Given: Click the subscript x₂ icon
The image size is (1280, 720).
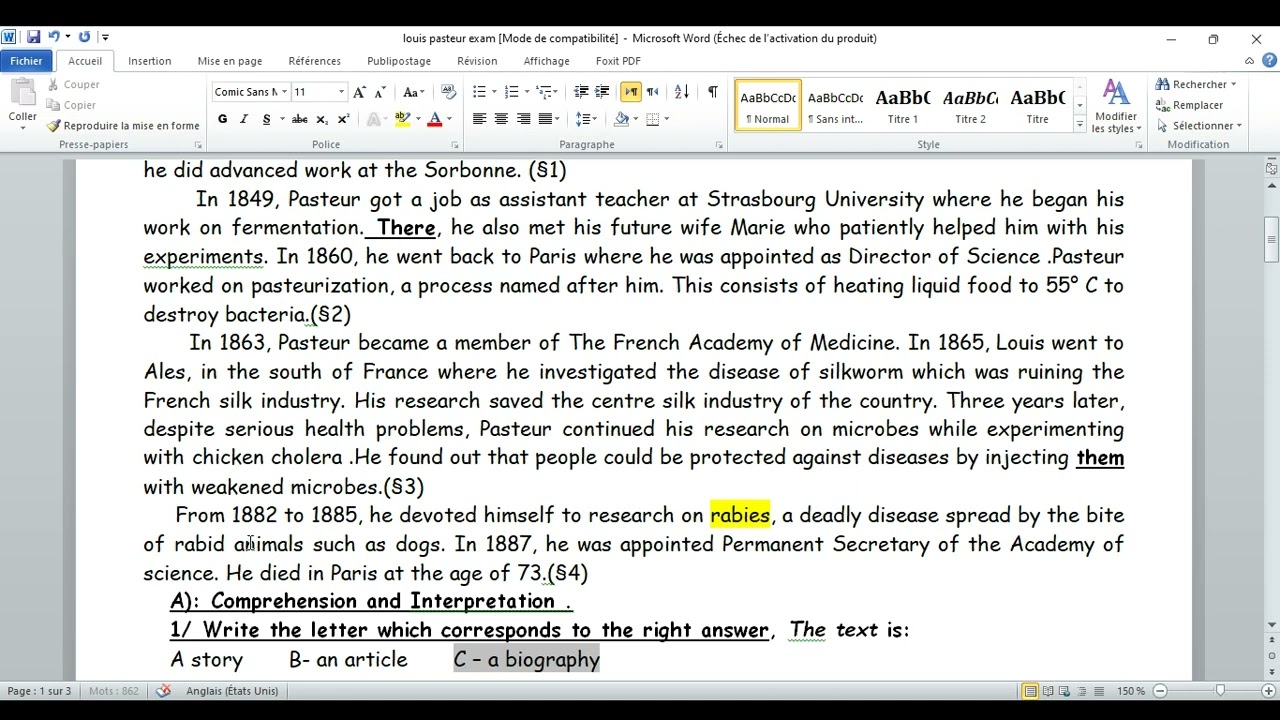Looking at the screenshot, I should [322, 119].
